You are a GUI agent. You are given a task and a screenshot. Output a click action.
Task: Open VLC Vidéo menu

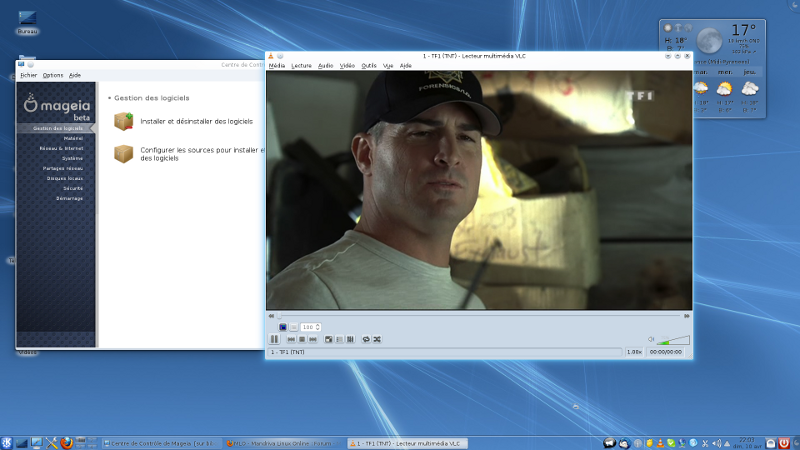[347, 65]
